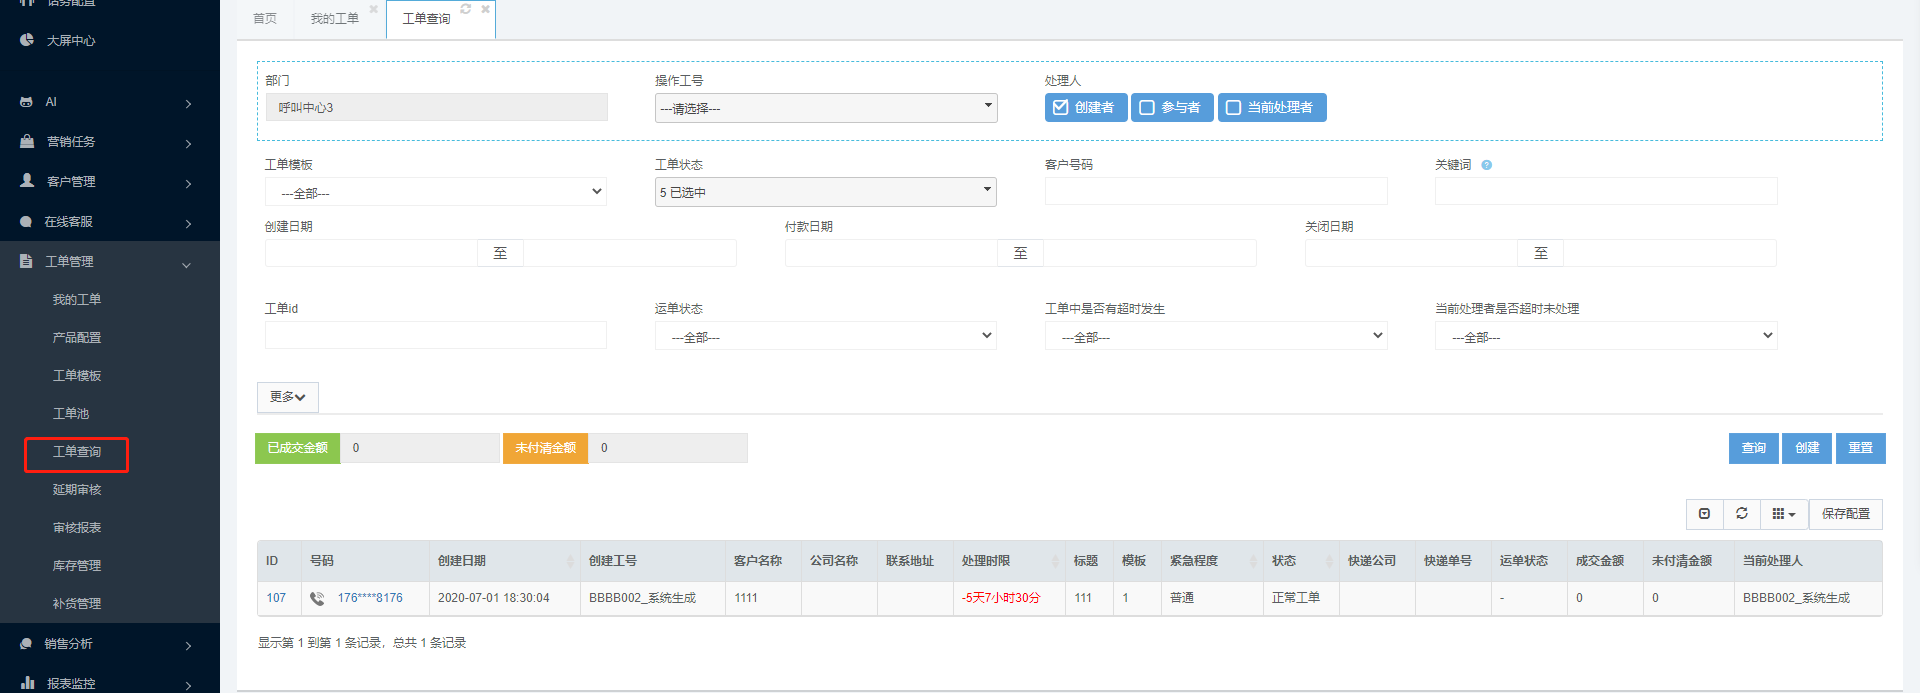This screenshot has width=1920, height=693.
Task: Click the 客户管理 person icon in sidebar
Action: coord(27,181)
